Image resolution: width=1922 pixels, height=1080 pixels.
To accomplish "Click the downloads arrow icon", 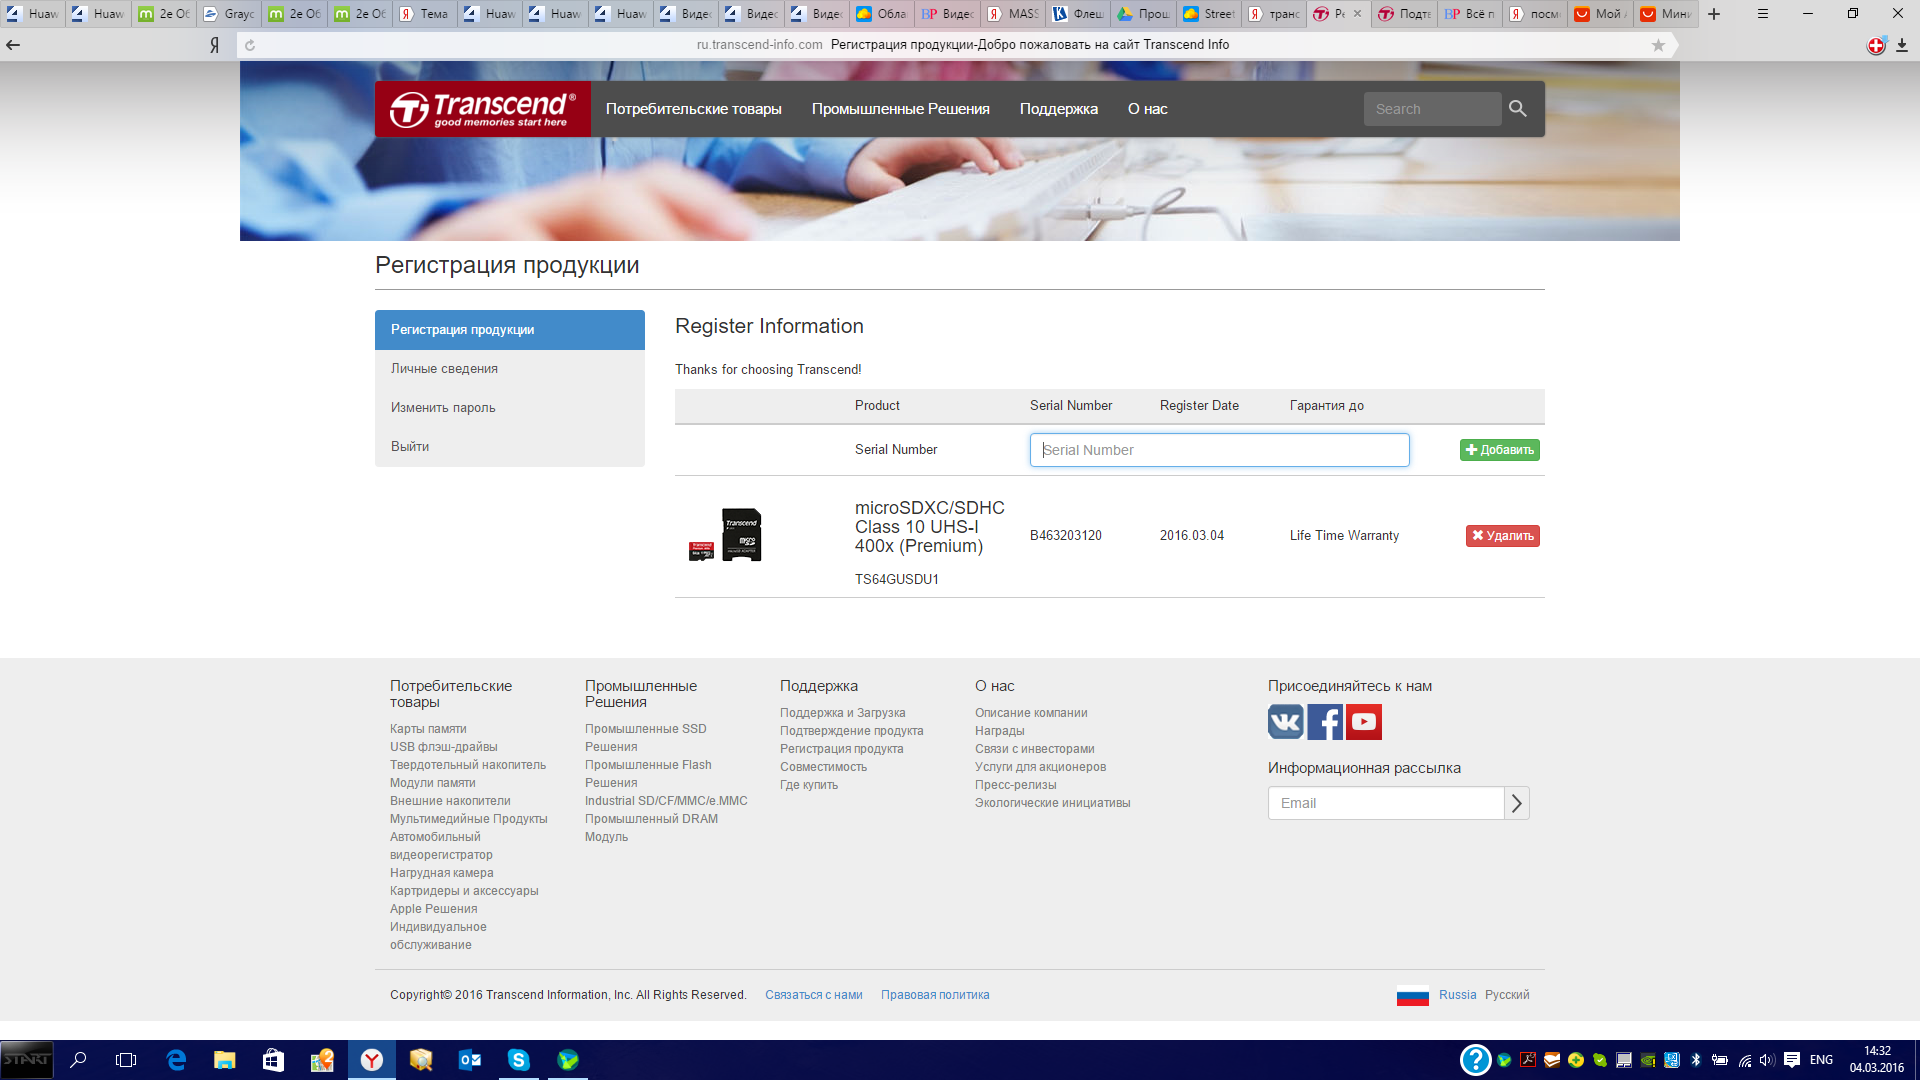I will 1902,45.
